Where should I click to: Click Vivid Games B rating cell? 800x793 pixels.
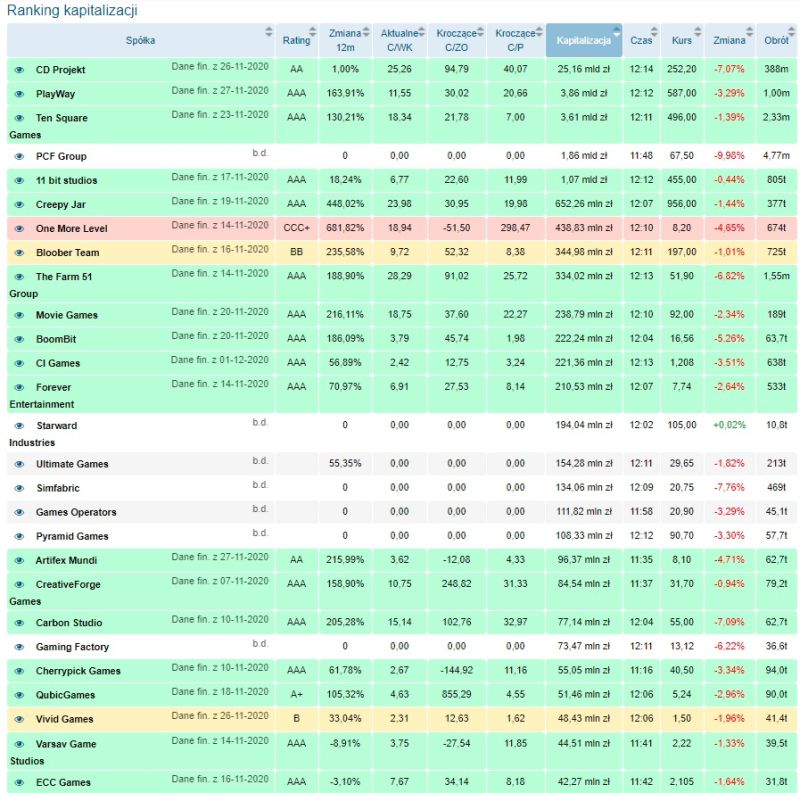[297, 718]
